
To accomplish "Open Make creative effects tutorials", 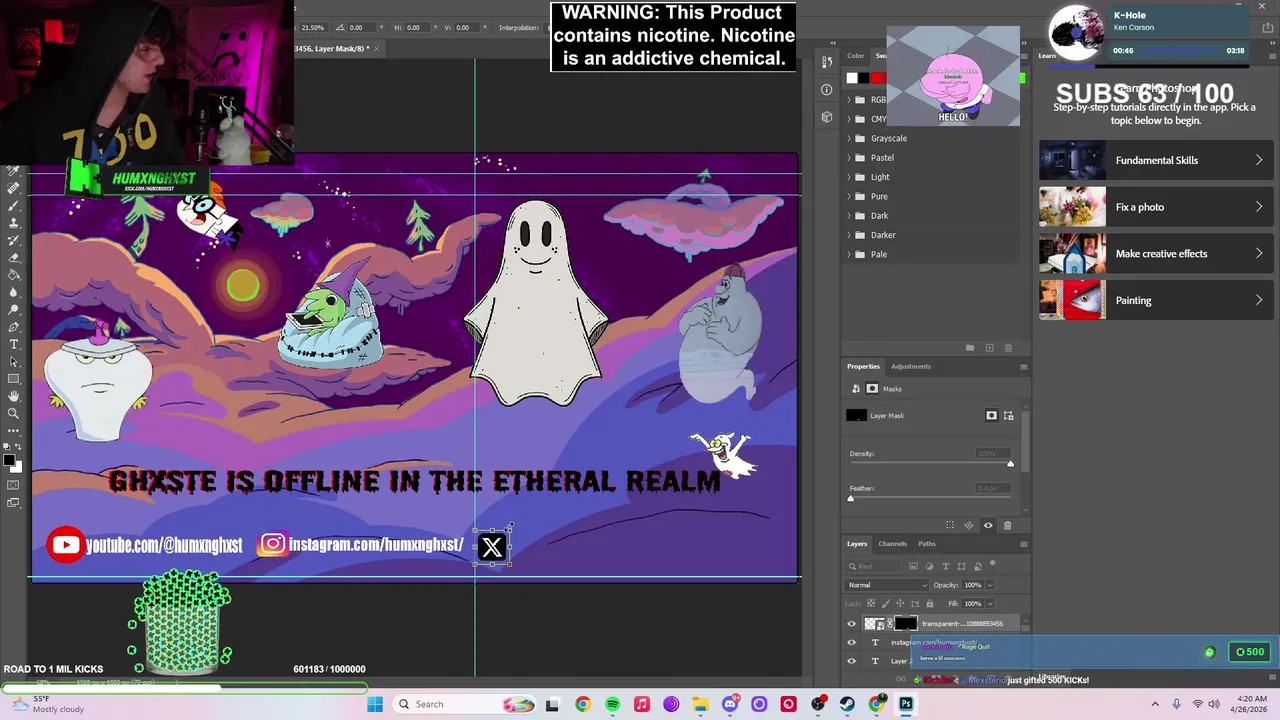I will click(x=1155, y=253).
